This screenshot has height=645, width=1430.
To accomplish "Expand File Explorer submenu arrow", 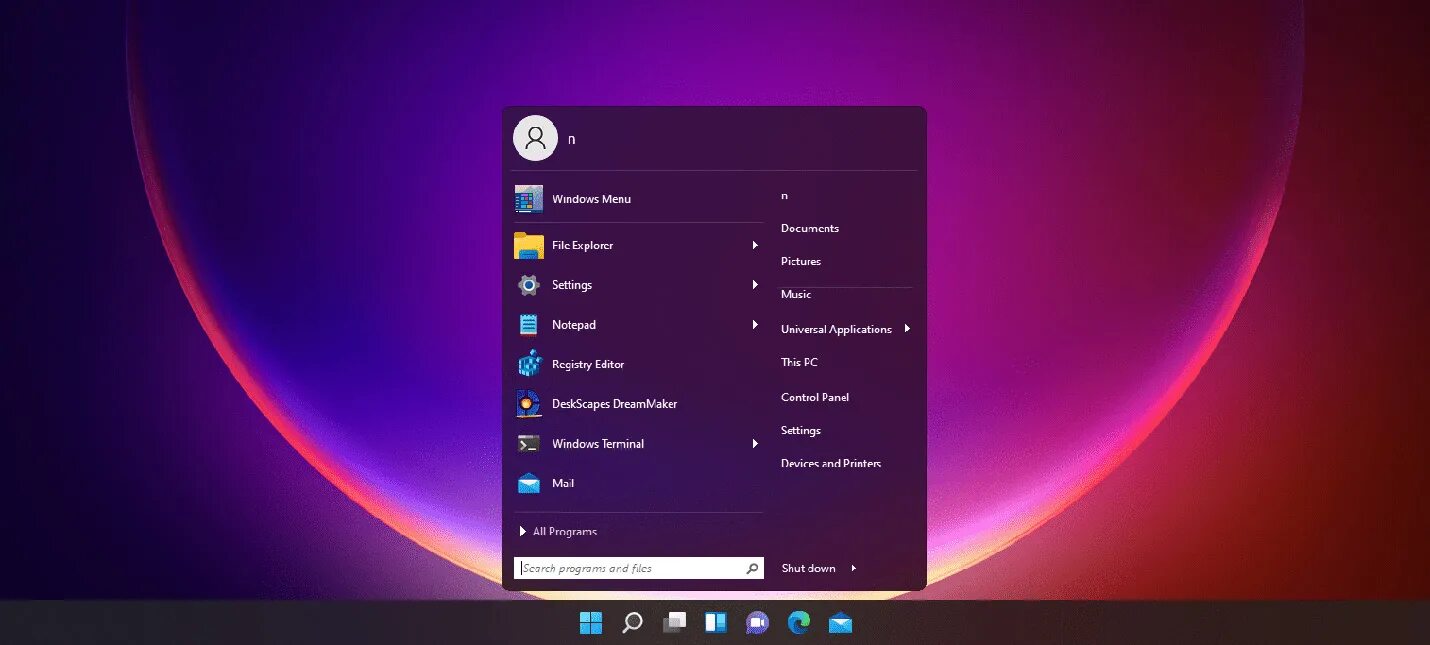I will [755, 245].
